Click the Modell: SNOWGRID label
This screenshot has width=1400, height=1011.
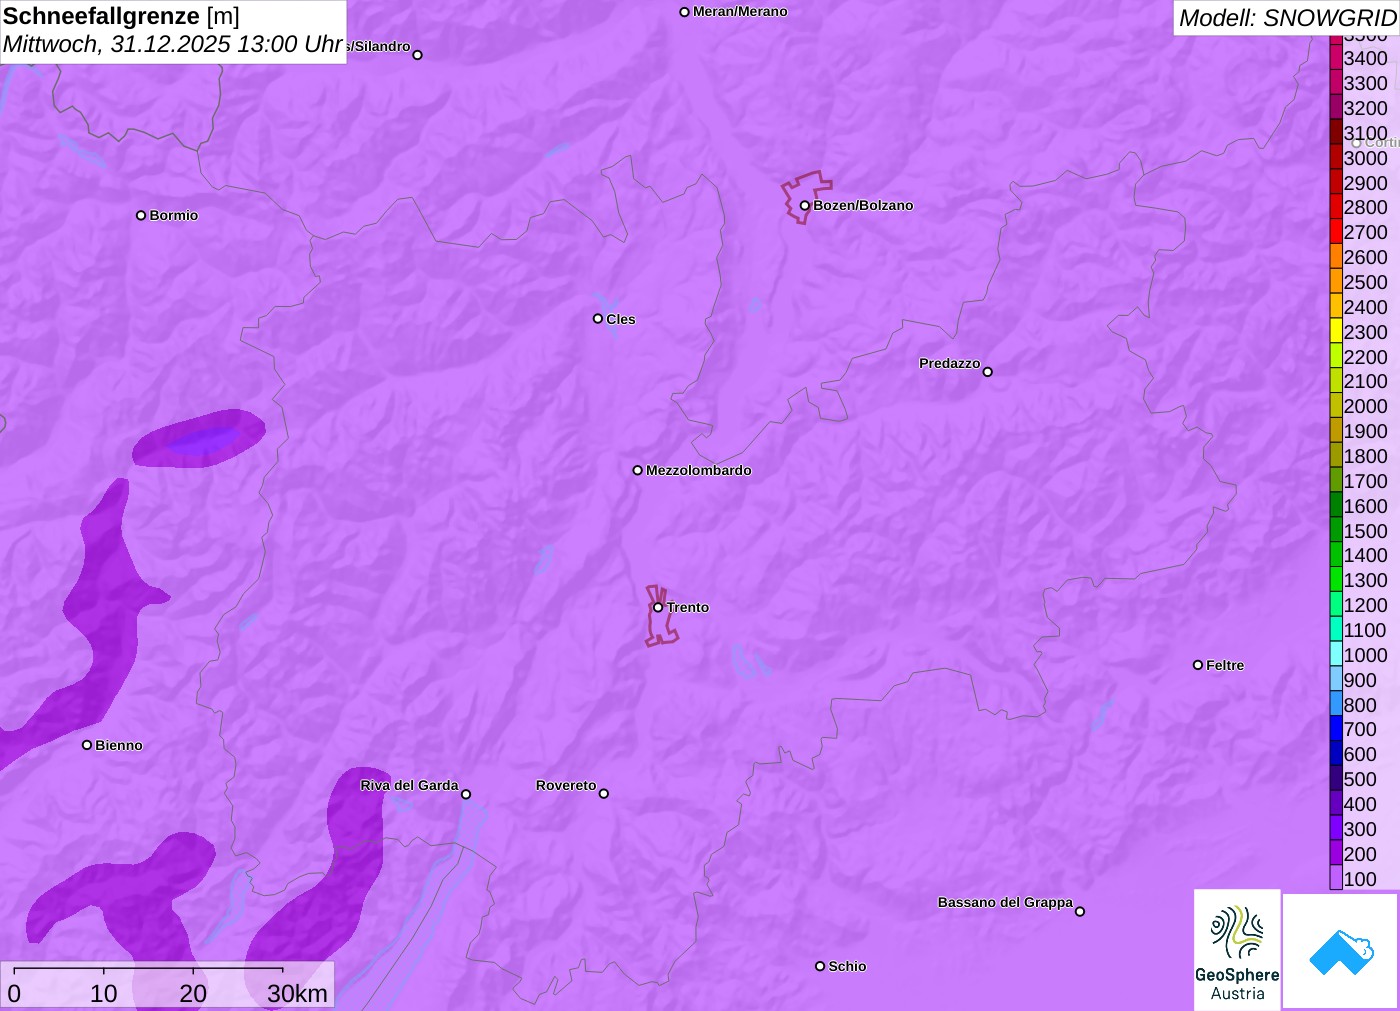[x=1287, y=18]
